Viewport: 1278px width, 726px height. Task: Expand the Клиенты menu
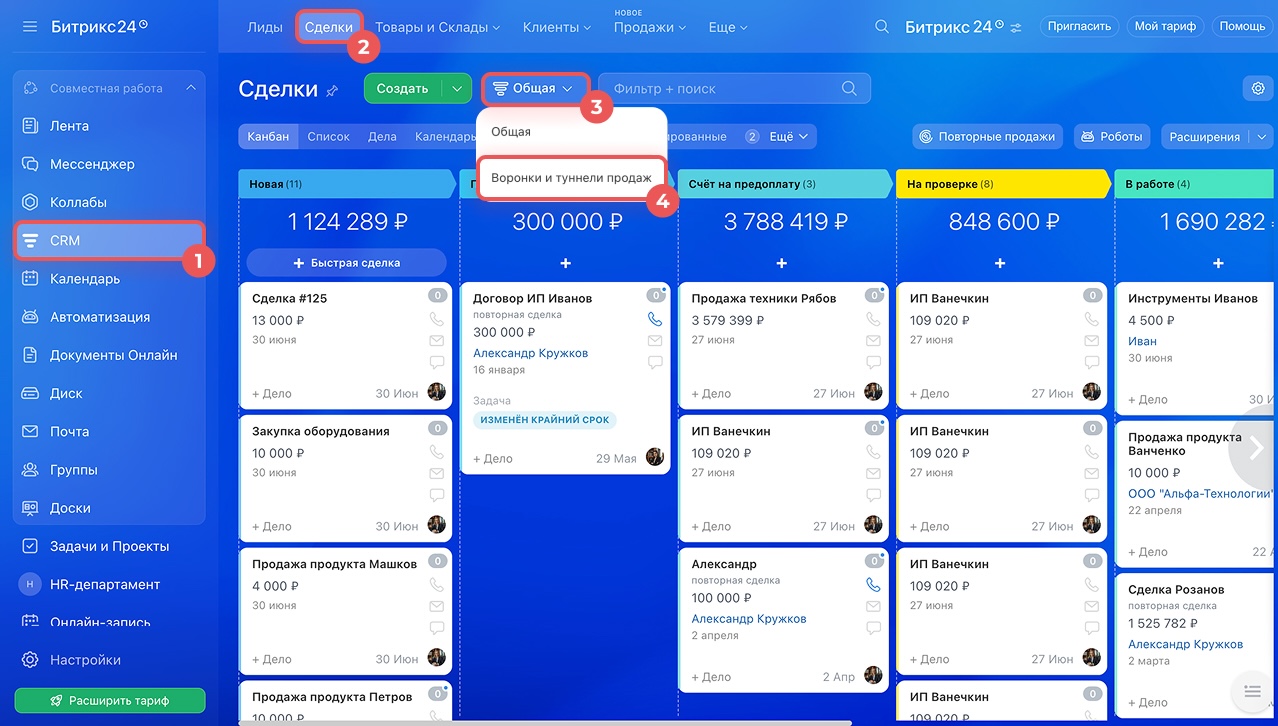click(x=557, y=27)
